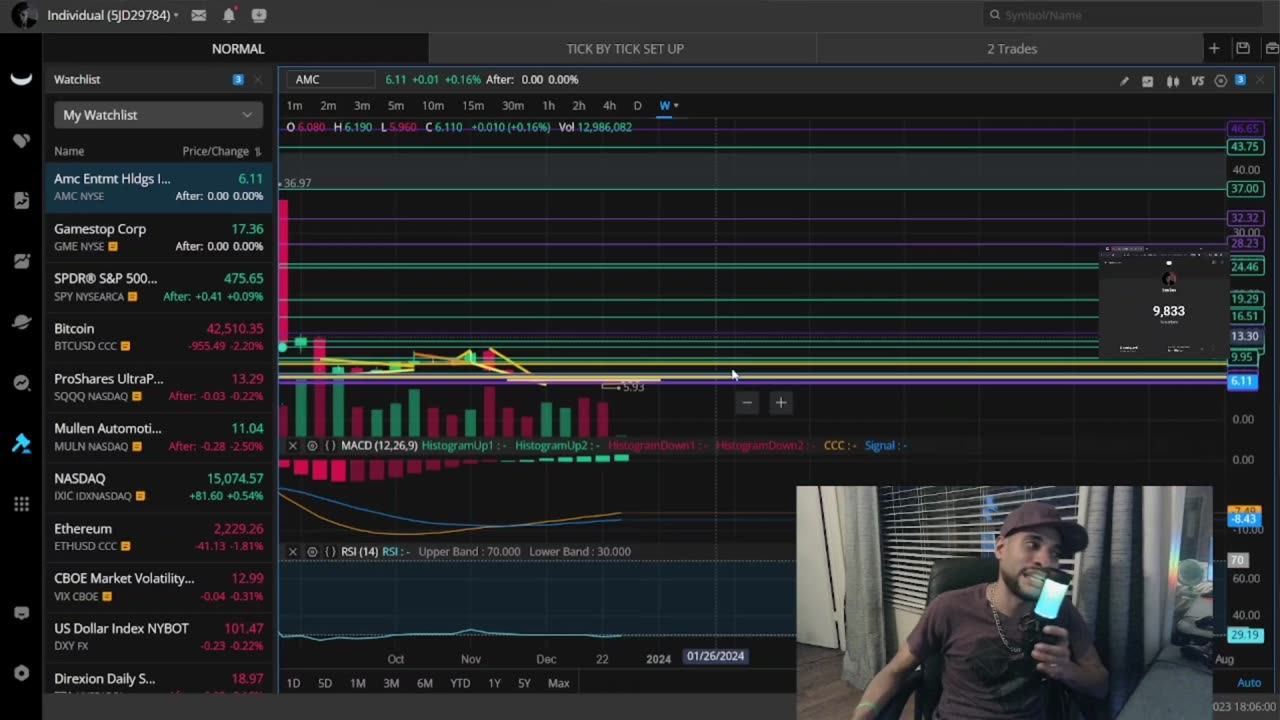Zoom in the chart with plus button
Image resolution: width=1280 pixels, height=720 pixels.
[x=781, y=402]
